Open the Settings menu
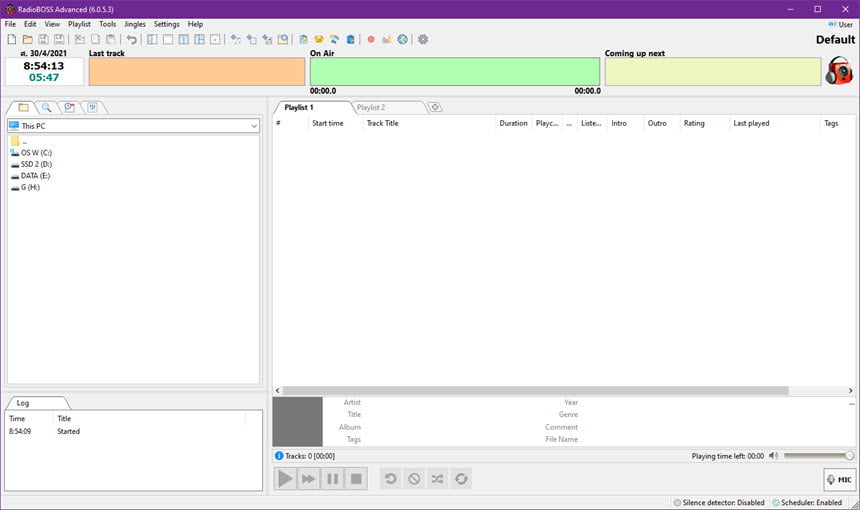Screen dimensions: 860x510 point(167,24)
